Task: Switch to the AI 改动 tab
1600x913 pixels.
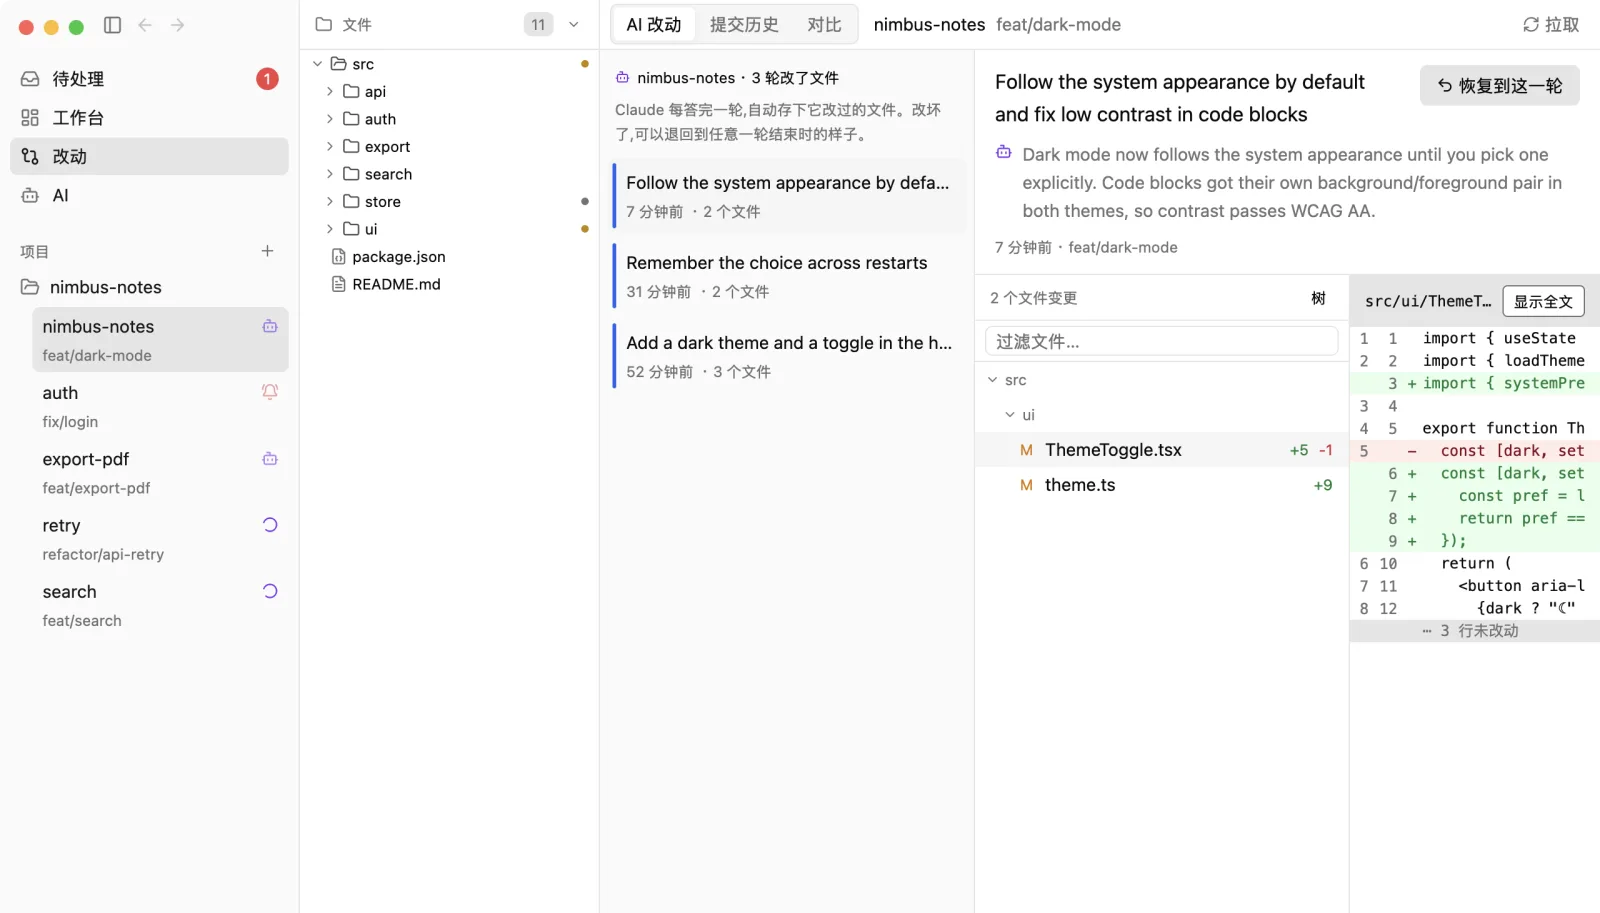Action: click(654, 25)
